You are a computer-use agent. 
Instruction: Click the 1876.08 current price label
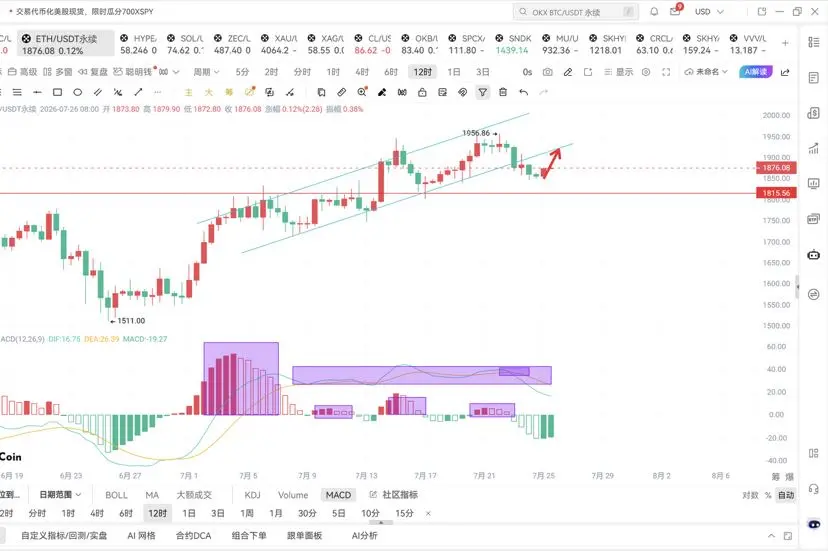[x=776, y=168]
